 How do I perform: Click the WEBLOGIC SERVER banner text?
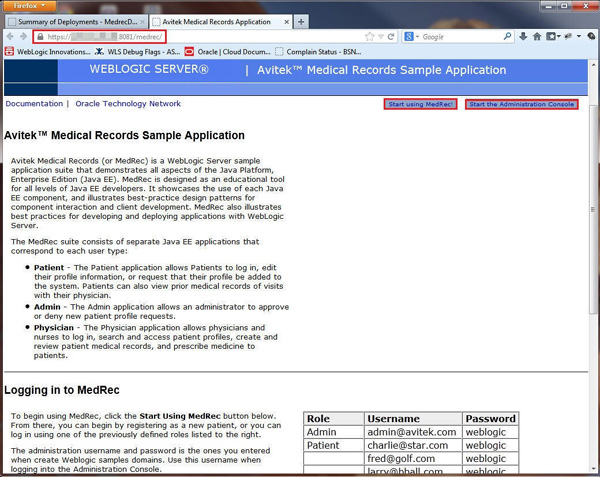[x=149, y=70]
